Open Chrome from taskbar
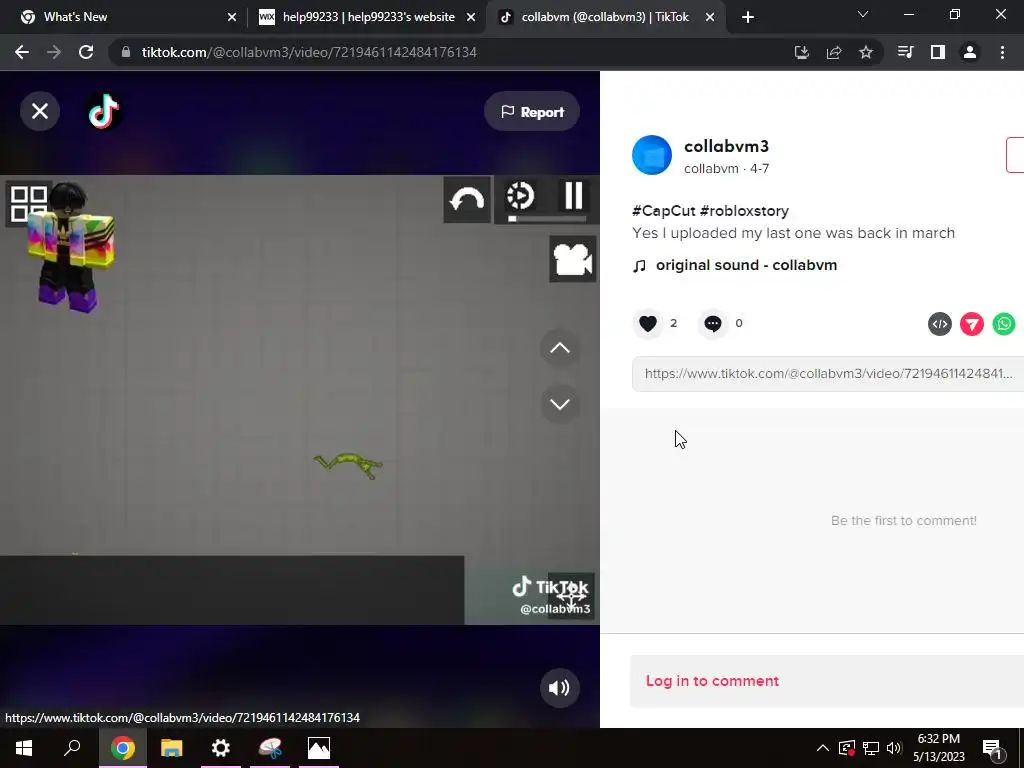The image size is (1024, 768). (122, 748)
